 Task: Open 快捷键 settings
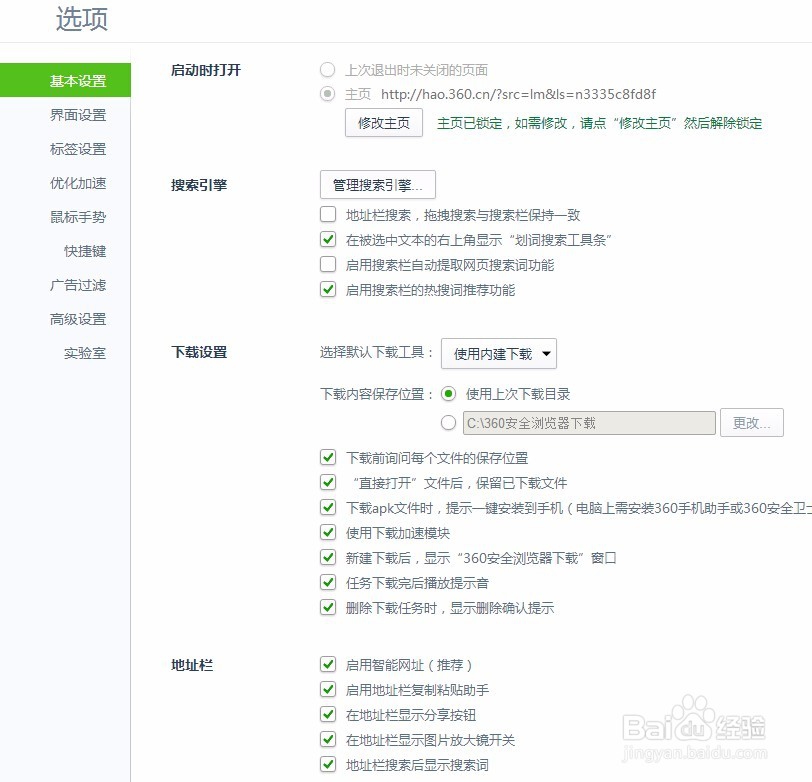coord(85,251)
